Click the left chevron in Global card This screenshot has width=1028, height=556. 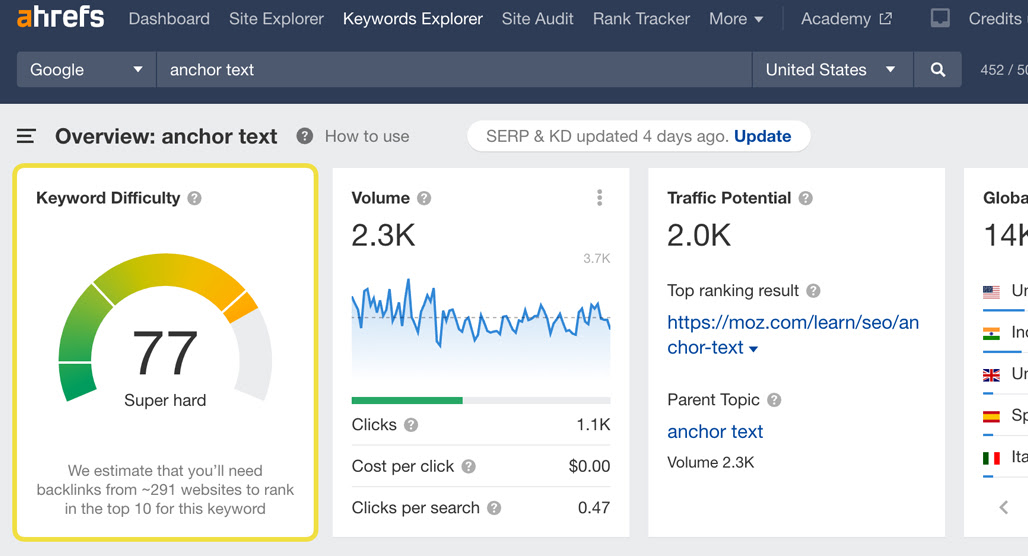(x=1004, y=507)
